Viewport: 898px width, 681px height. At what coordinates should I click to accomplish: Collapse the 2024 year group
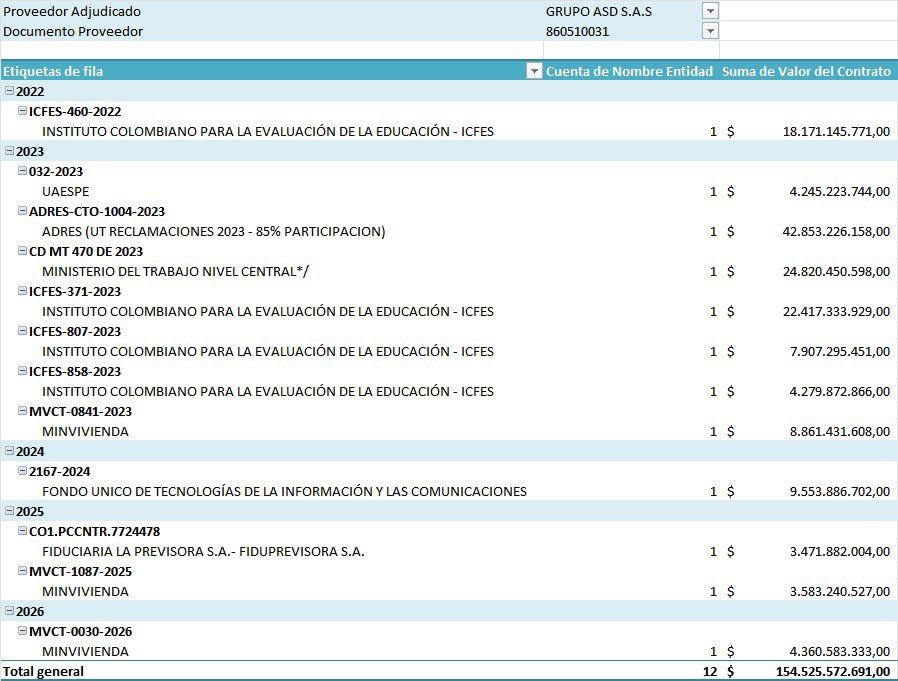coord(9,451)
